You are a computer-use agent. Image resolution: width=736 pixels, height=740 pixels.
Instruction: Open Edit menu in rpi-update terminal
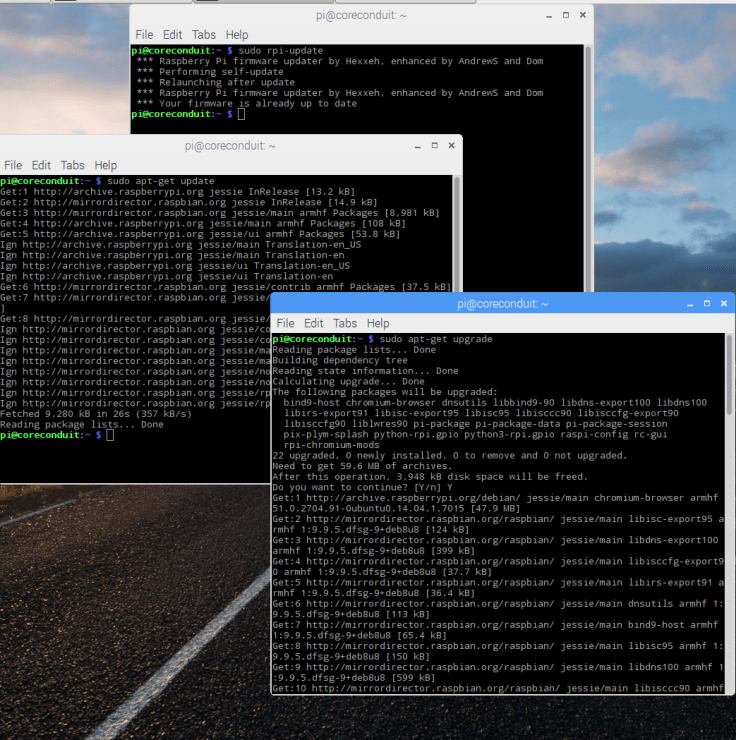point(173,35)
